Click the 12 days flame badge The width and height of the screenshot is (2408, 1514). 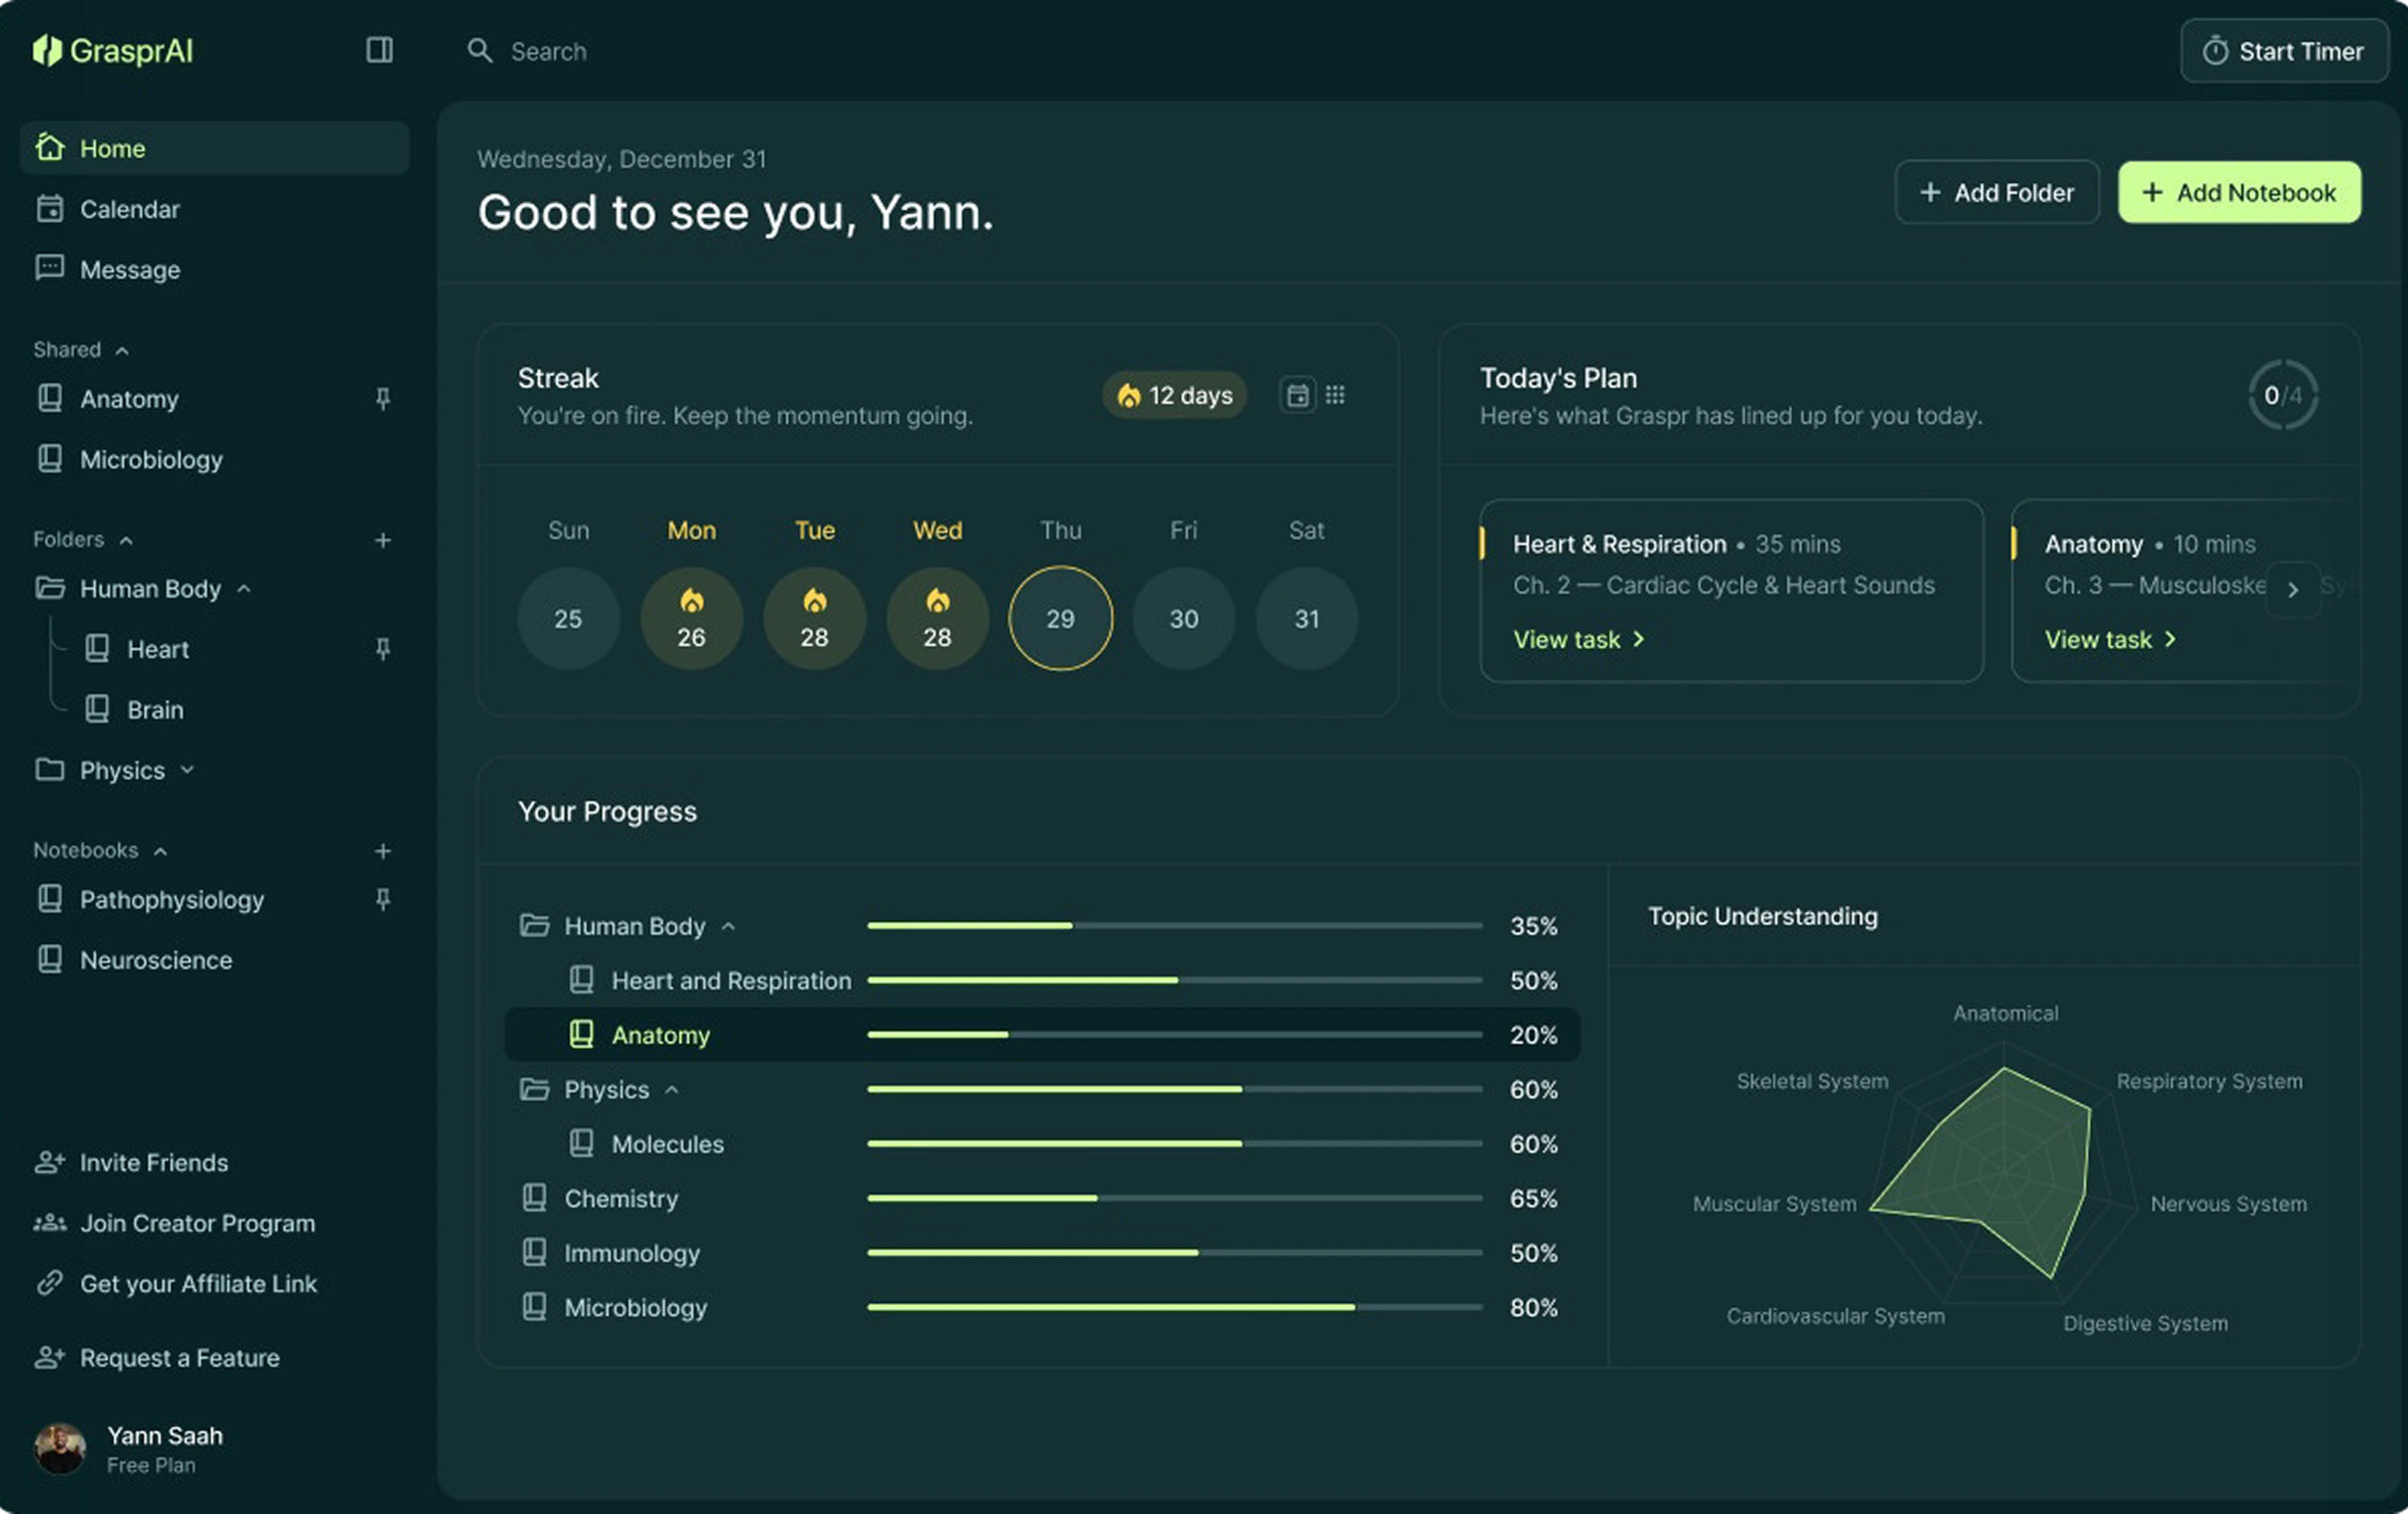tap(1174, 395)
